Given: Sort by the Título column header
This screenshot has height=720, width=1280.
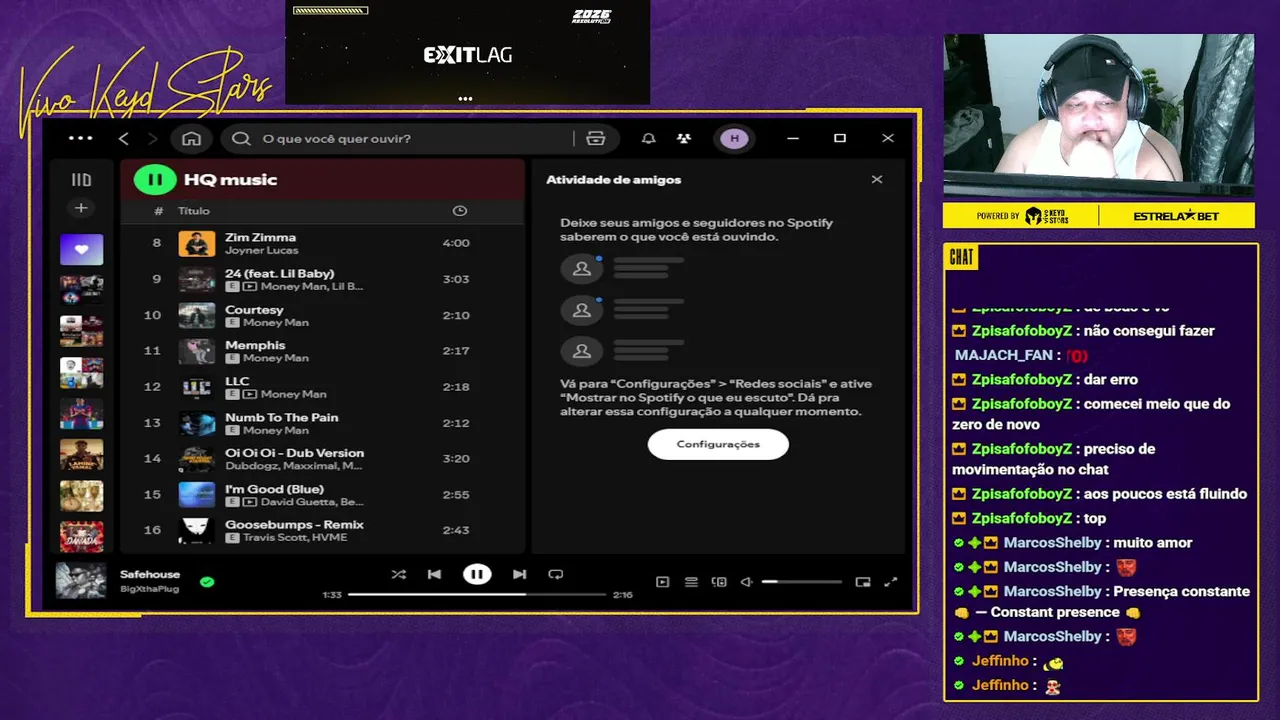Looking at the screenshot, I should [194, 211].
